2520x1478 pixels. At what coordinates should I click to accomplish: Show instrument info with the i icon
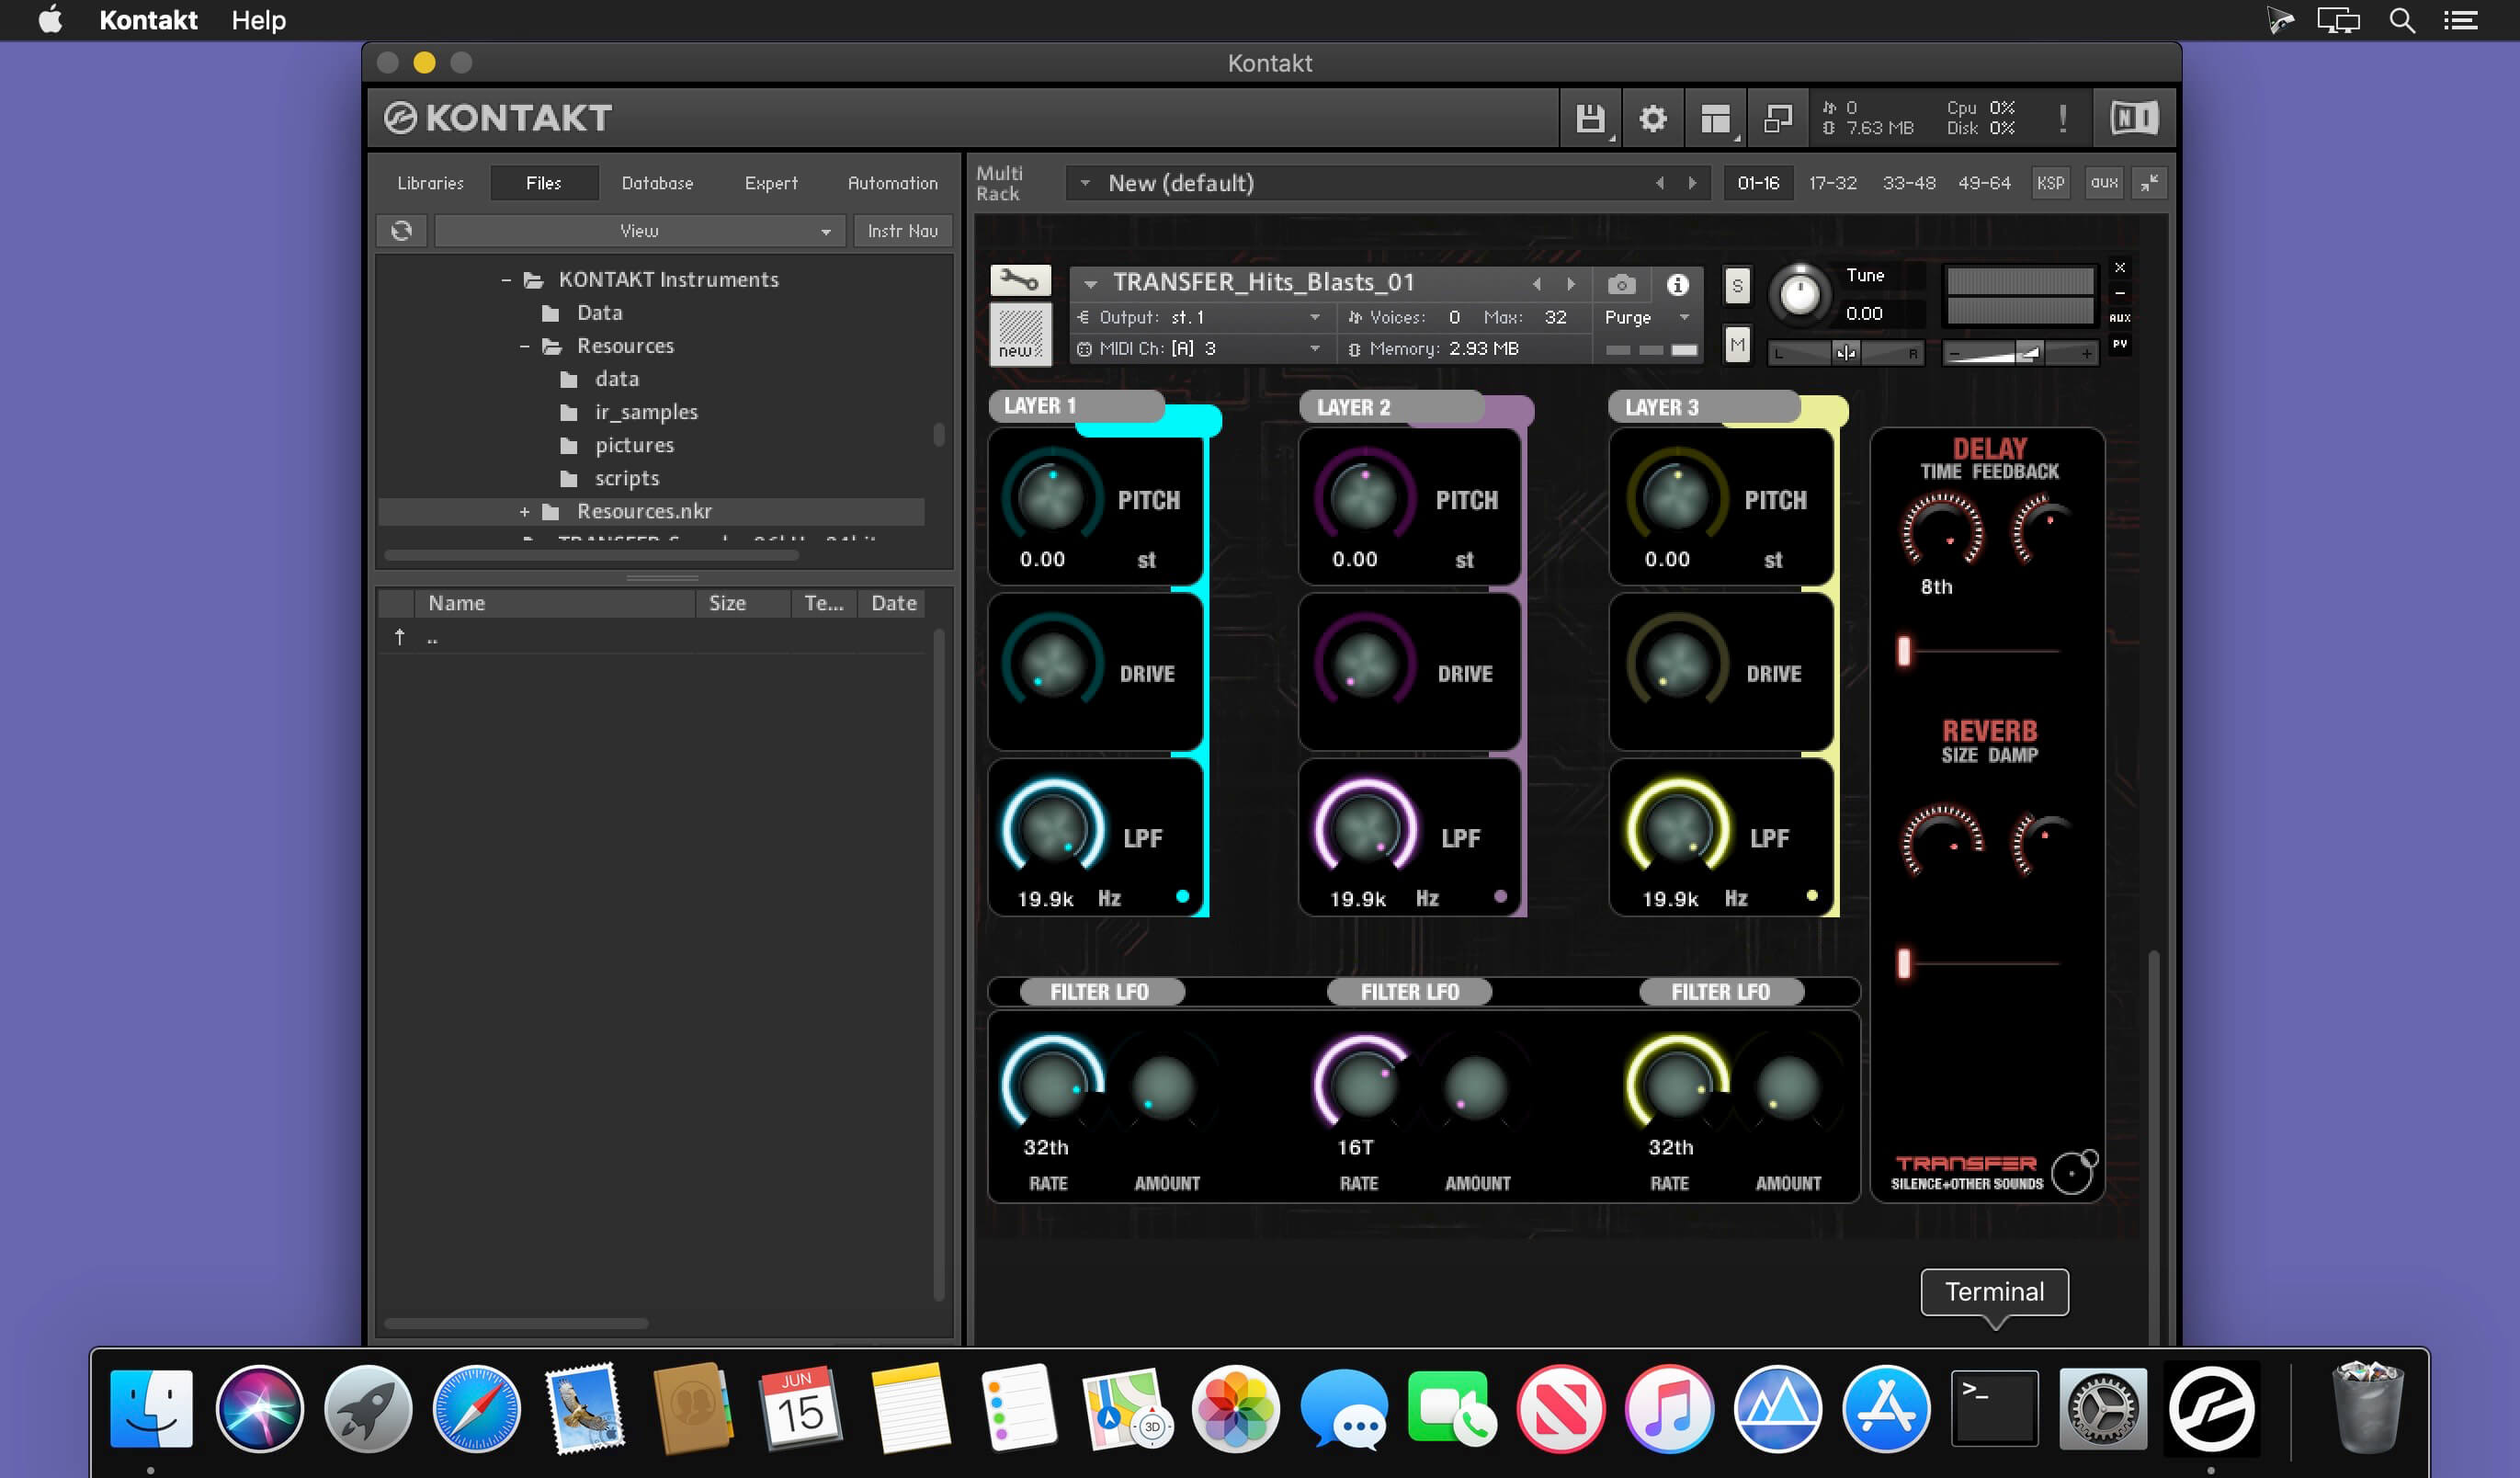(x=1678, y=285)
